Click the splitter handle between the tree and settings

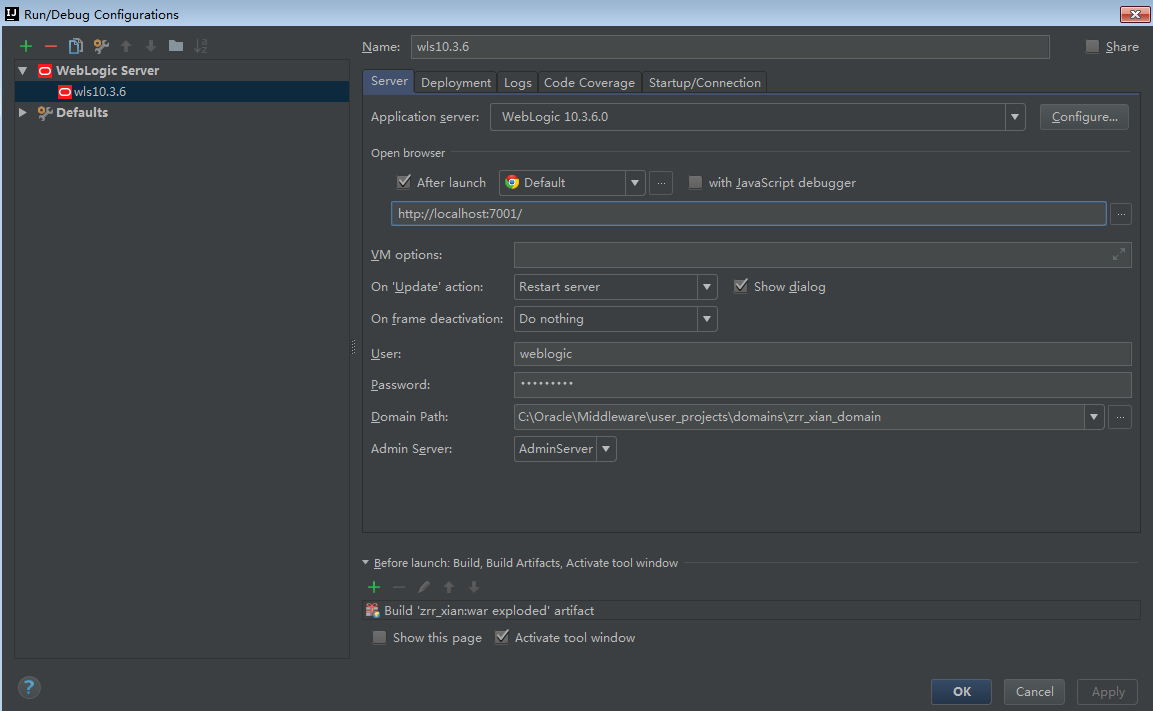click(354, 347)
